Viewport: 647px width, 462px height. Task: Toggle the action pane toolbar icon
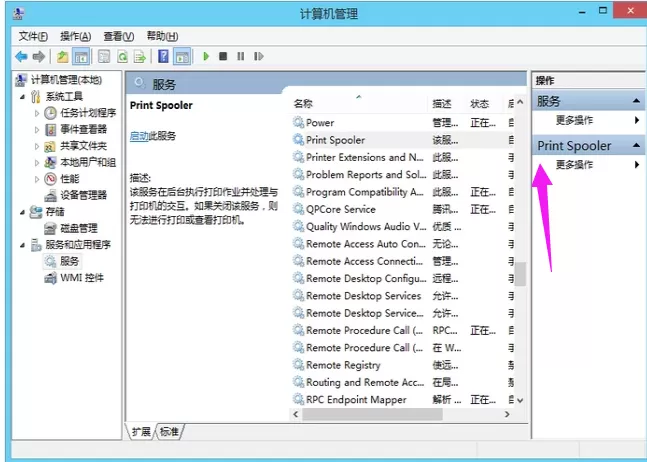(x=182, y=57)
